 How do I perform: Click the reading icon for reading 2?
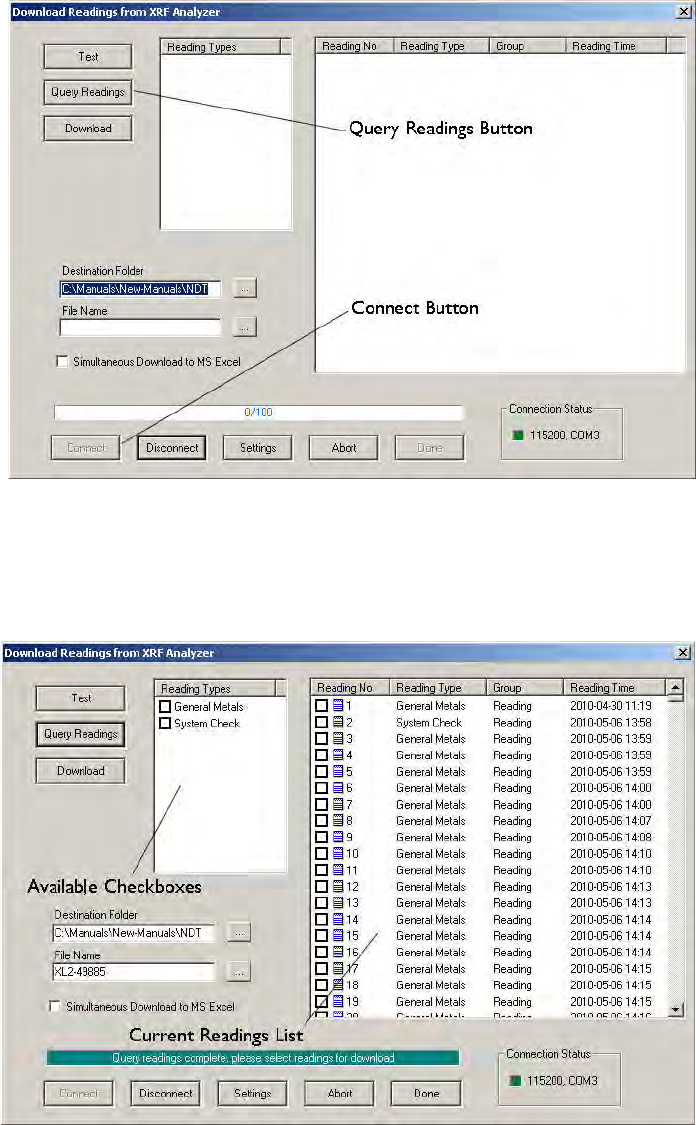(x=338, y=722)
